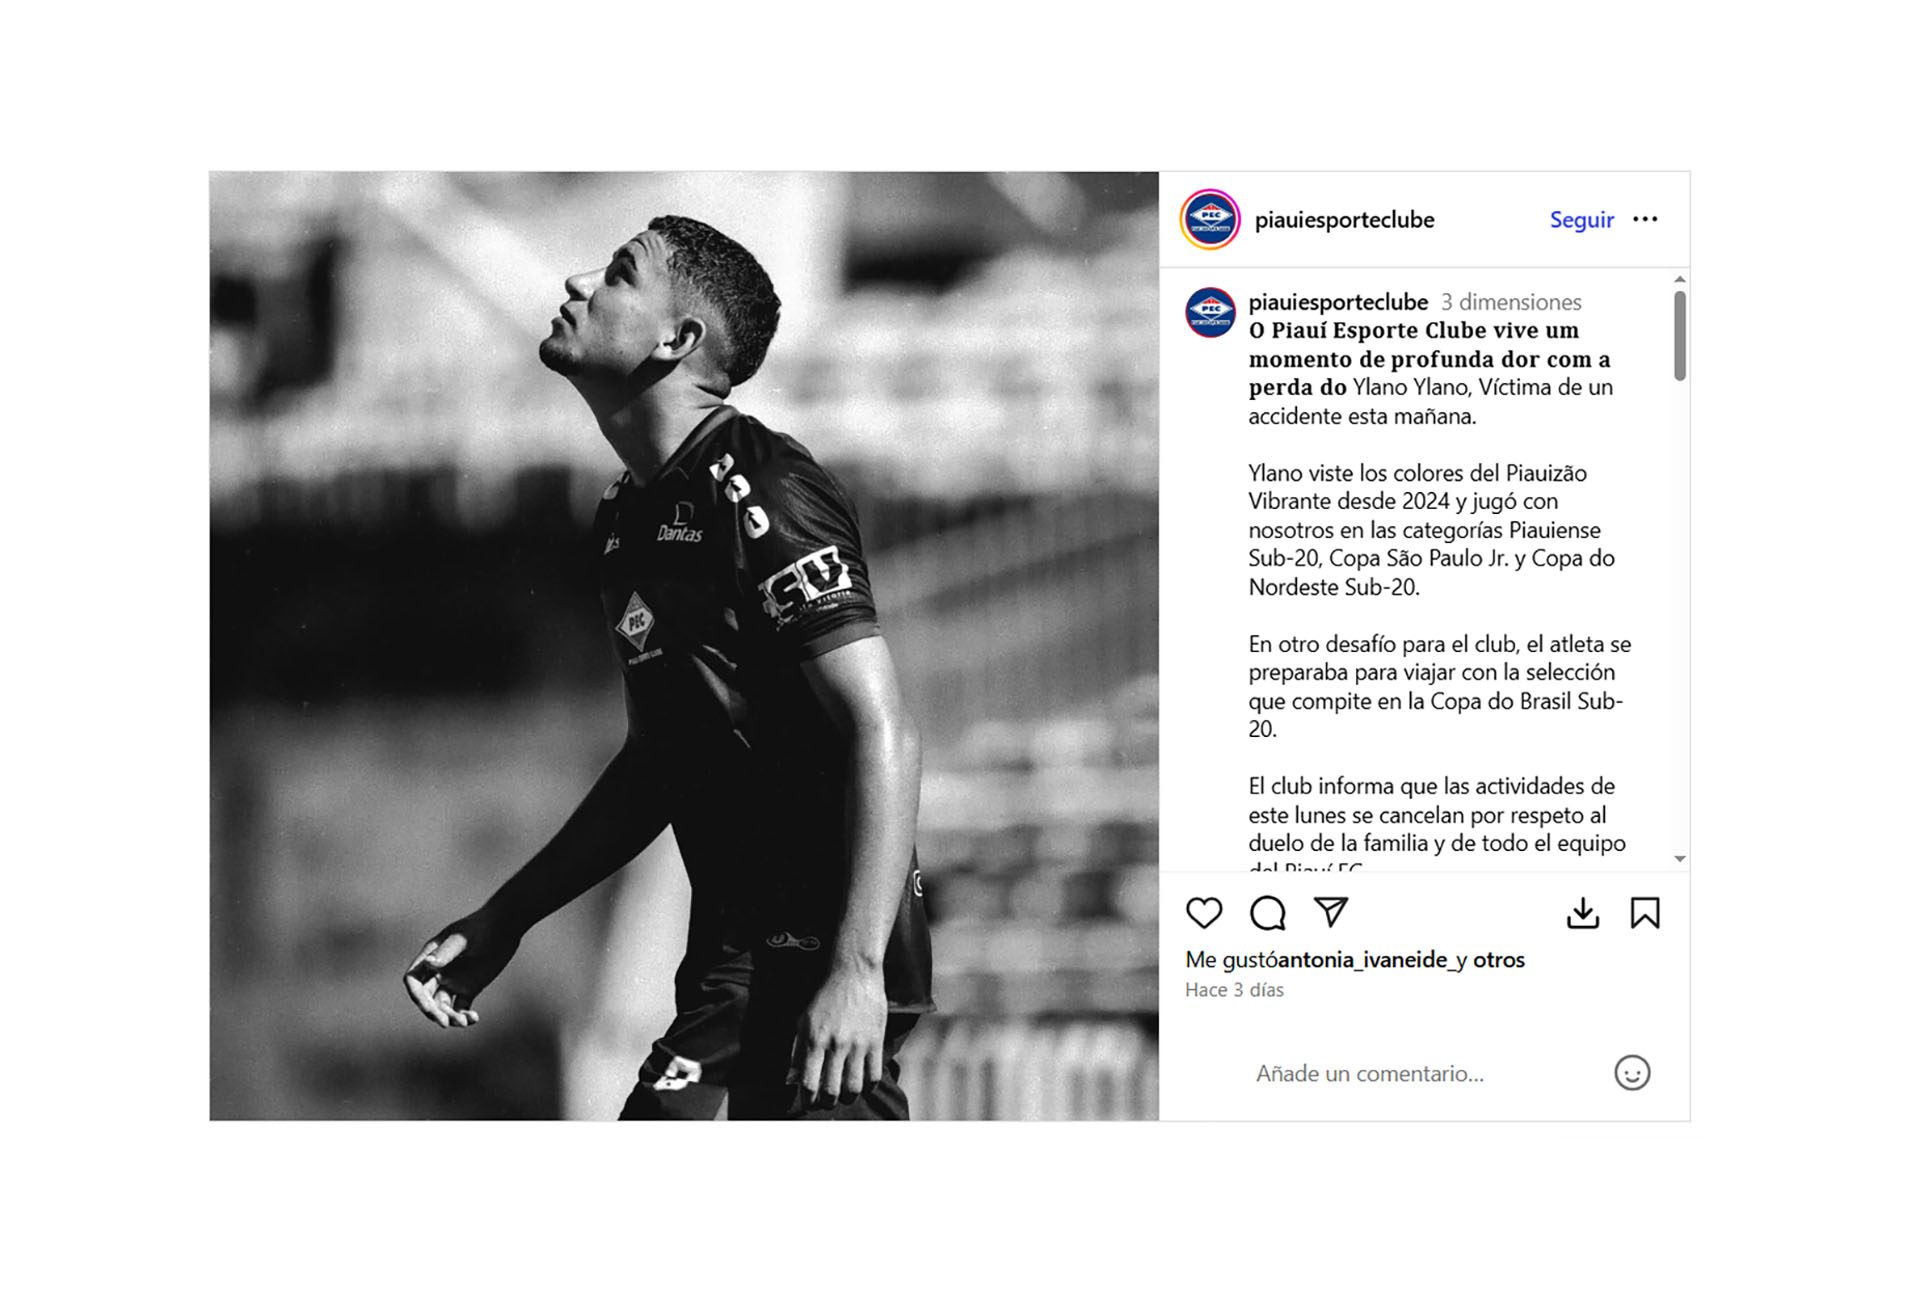Open the three-dot more options menu
Screen dimensions: 1920x1309
click(1645, 220)
